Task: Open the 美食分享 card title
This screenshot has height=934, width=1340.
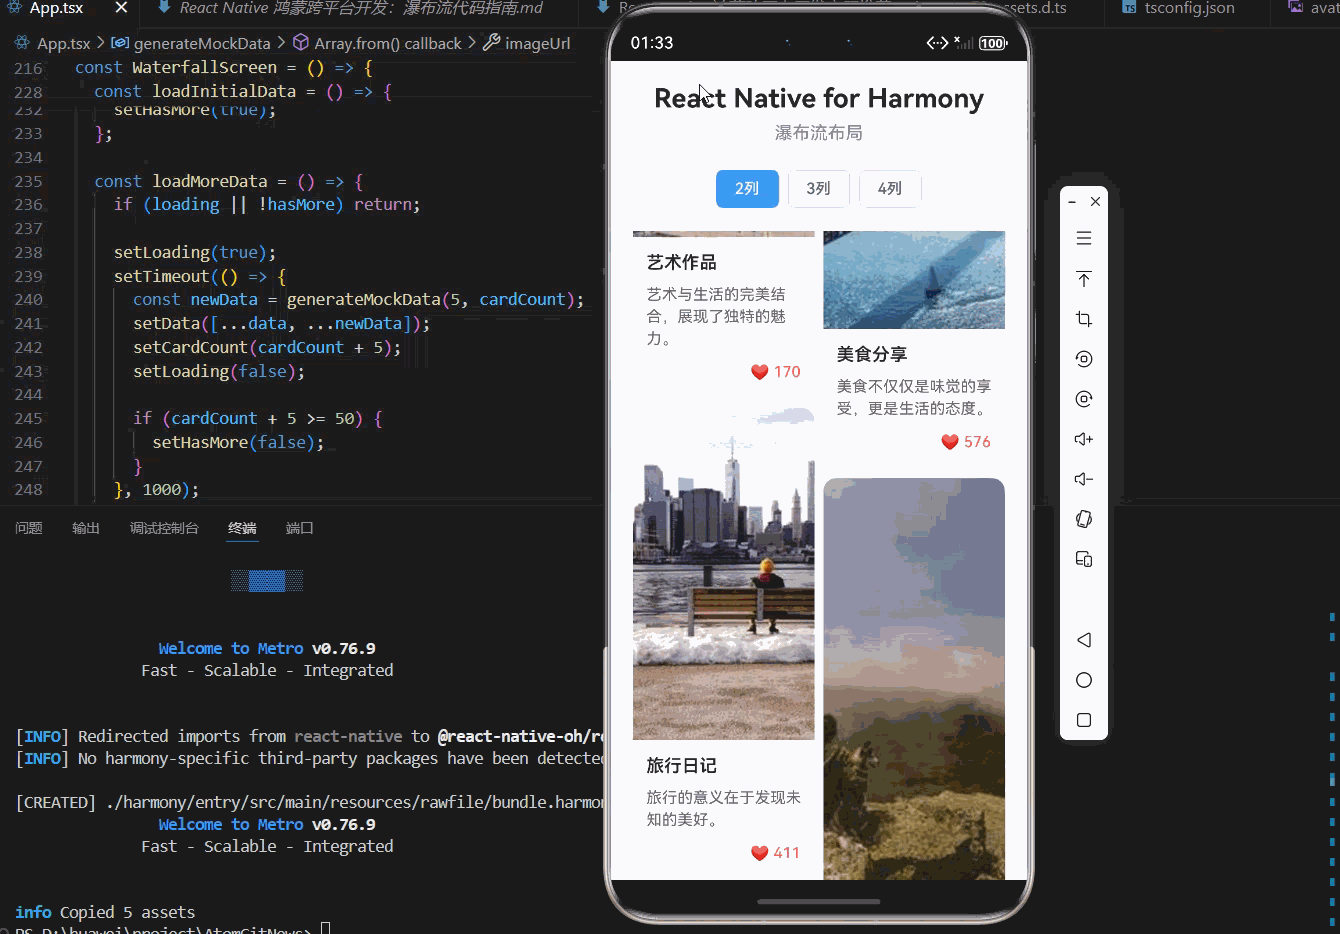Action: (x=872, y=354)
